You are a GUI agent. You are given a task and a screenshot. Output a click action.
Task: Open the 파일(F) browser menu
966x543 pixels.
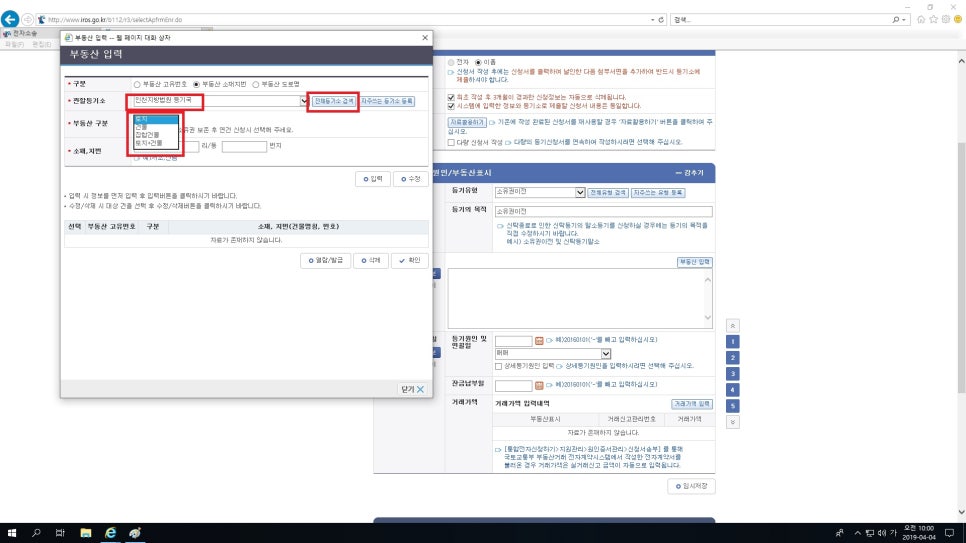click(15, 44)
